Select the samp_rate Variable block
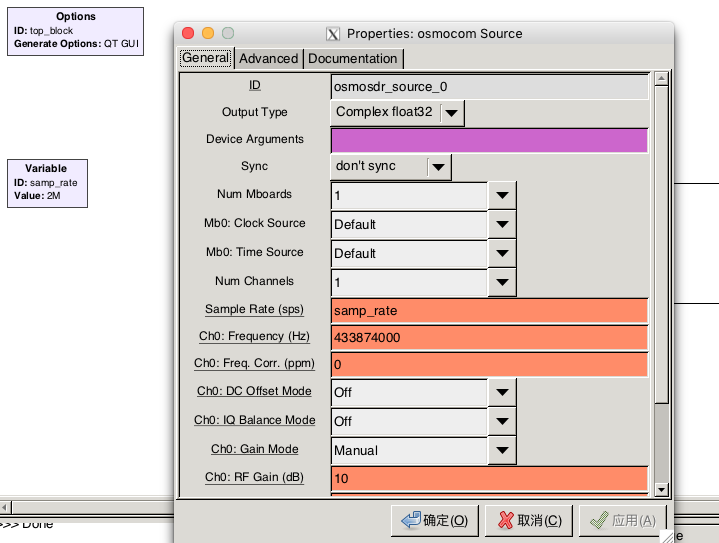This screenshot has width=719, height=543. point(47,183)
